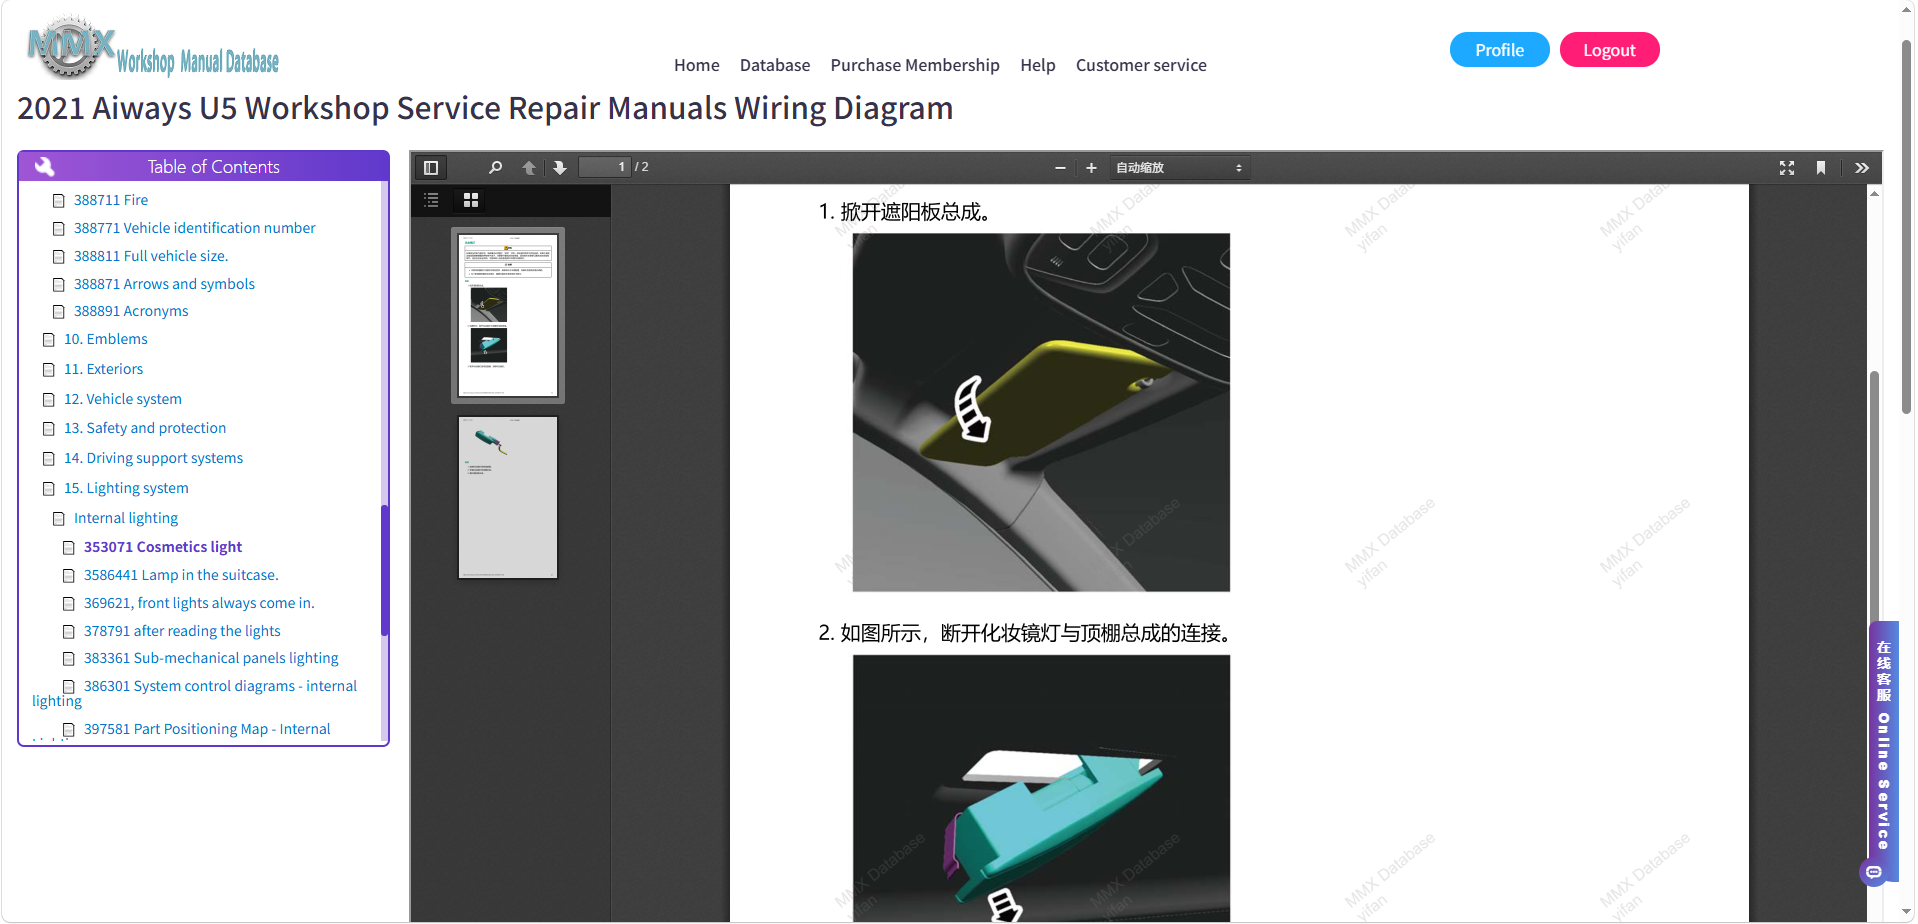The width and height of the screenshot is (1918, 924).
Task: Open the zoom level dropdown
Action: tap(1179, 168)
